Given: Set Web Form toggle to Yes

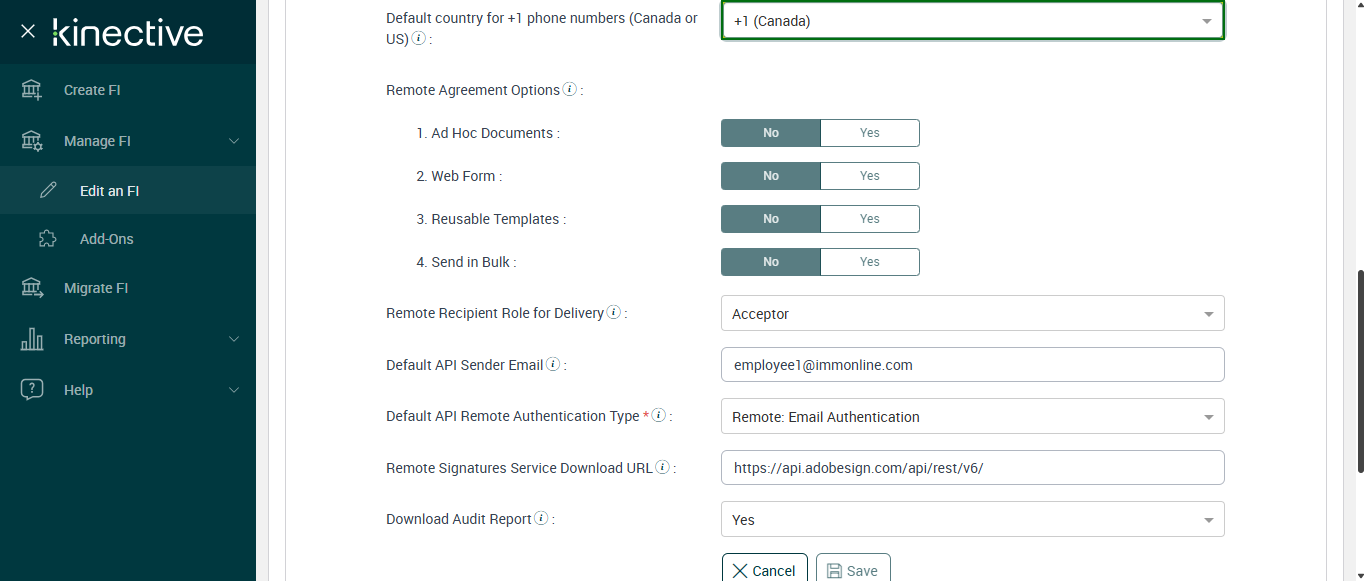Looking at the screenshot, I should 869,176.
